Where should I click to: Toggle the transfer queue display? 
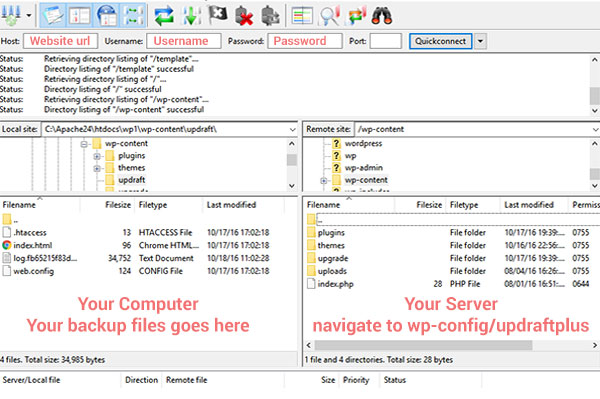(133, 15)
